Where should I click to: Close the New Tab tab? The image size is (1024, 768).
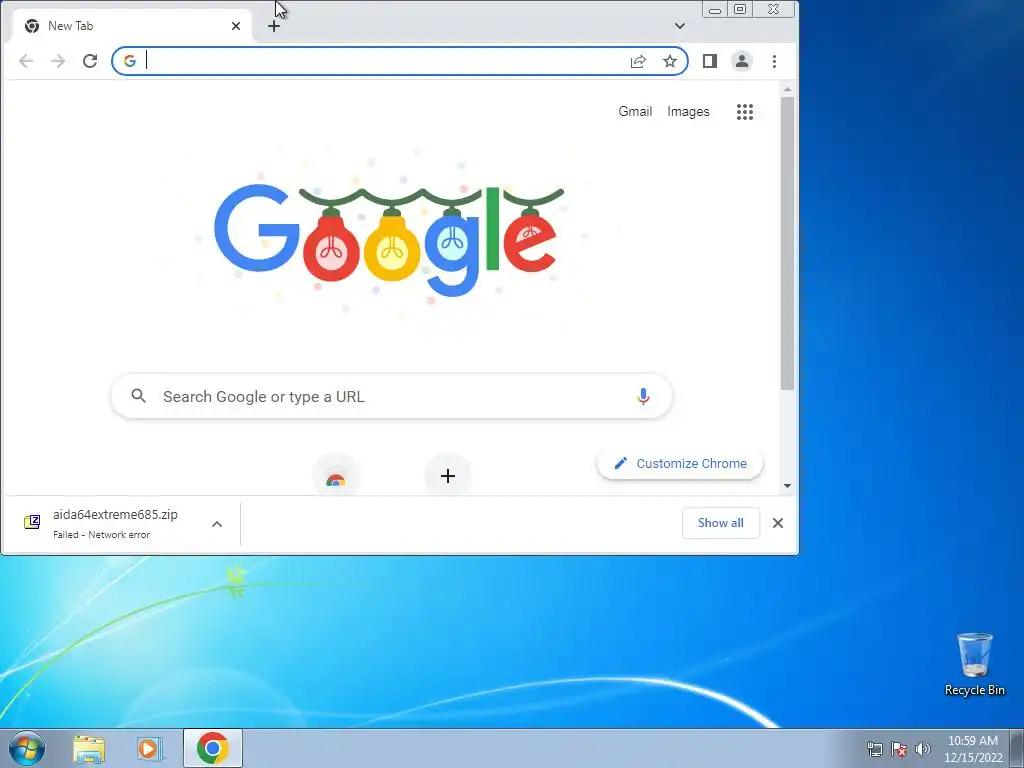pyautogui.click(x=236, y=26)
